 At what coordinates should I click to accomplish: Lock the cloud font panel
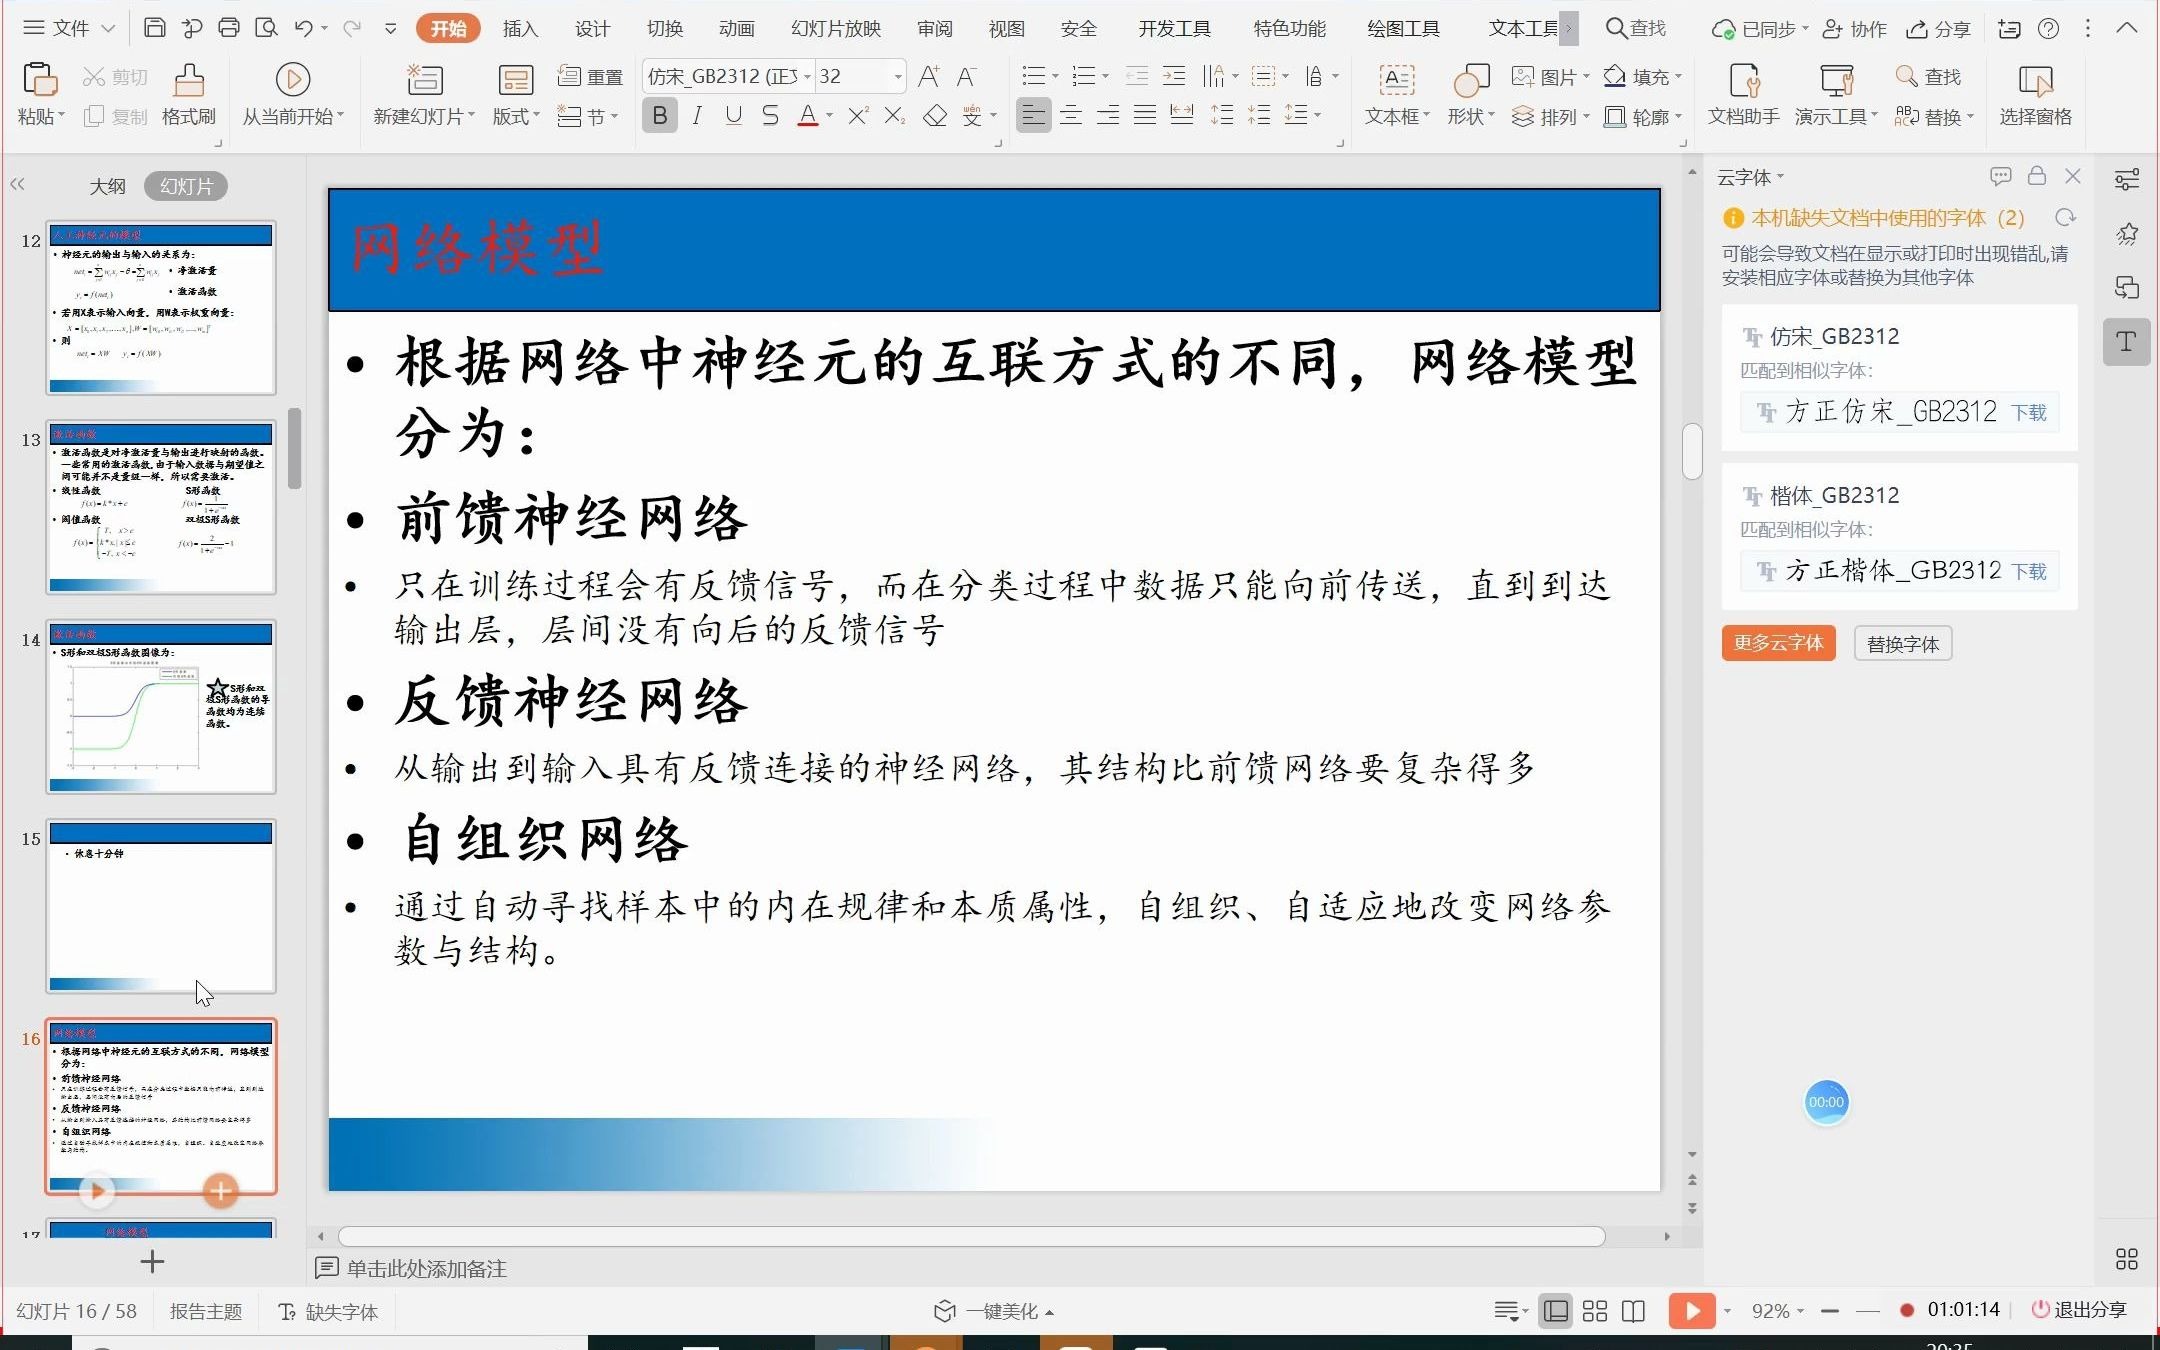pos(2037,176)
